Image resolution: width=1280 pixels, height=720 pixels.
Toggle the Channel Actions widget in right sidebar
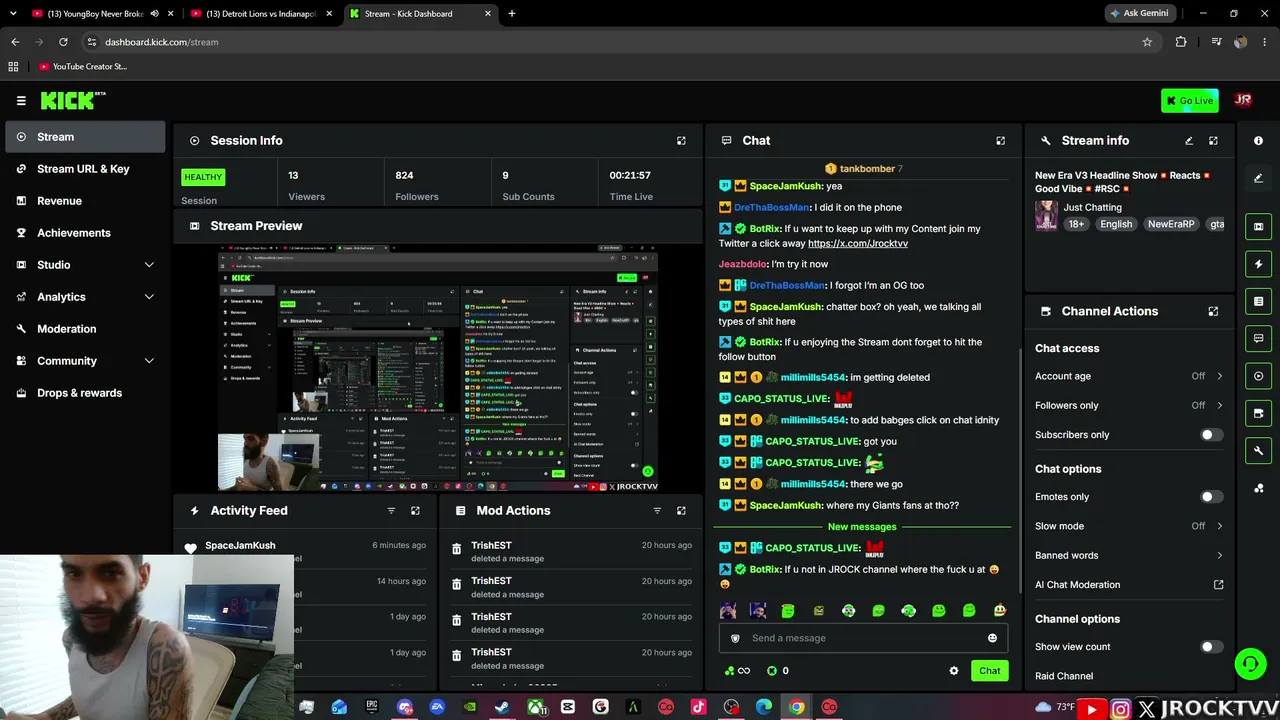point(1258,413)
